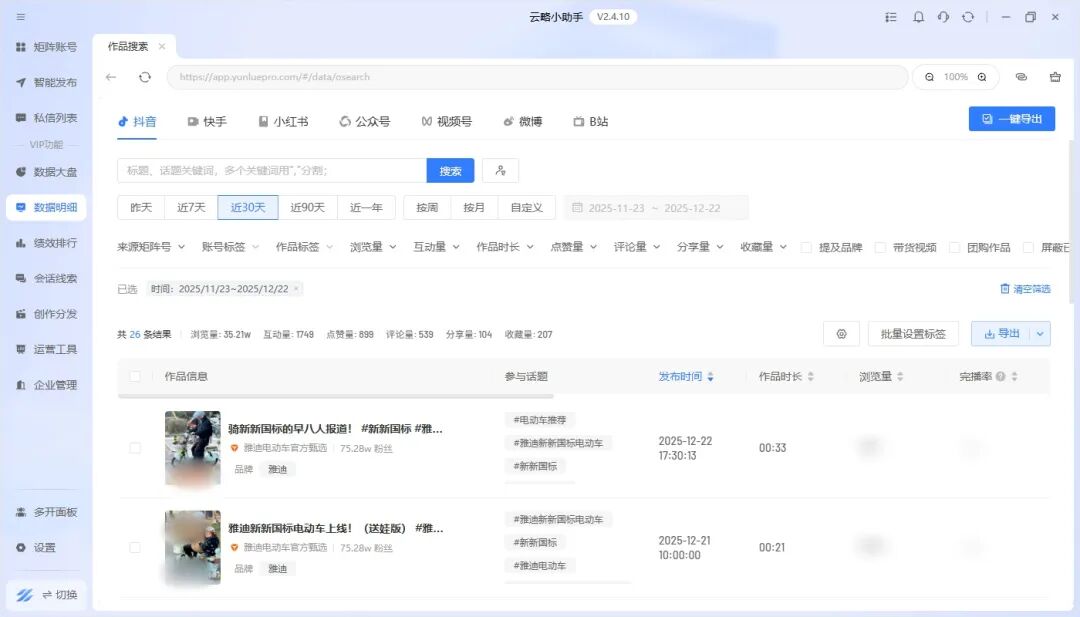1080x617 pixels.
Task: Click the 一键导出 button
Action: pos(1011,119)
